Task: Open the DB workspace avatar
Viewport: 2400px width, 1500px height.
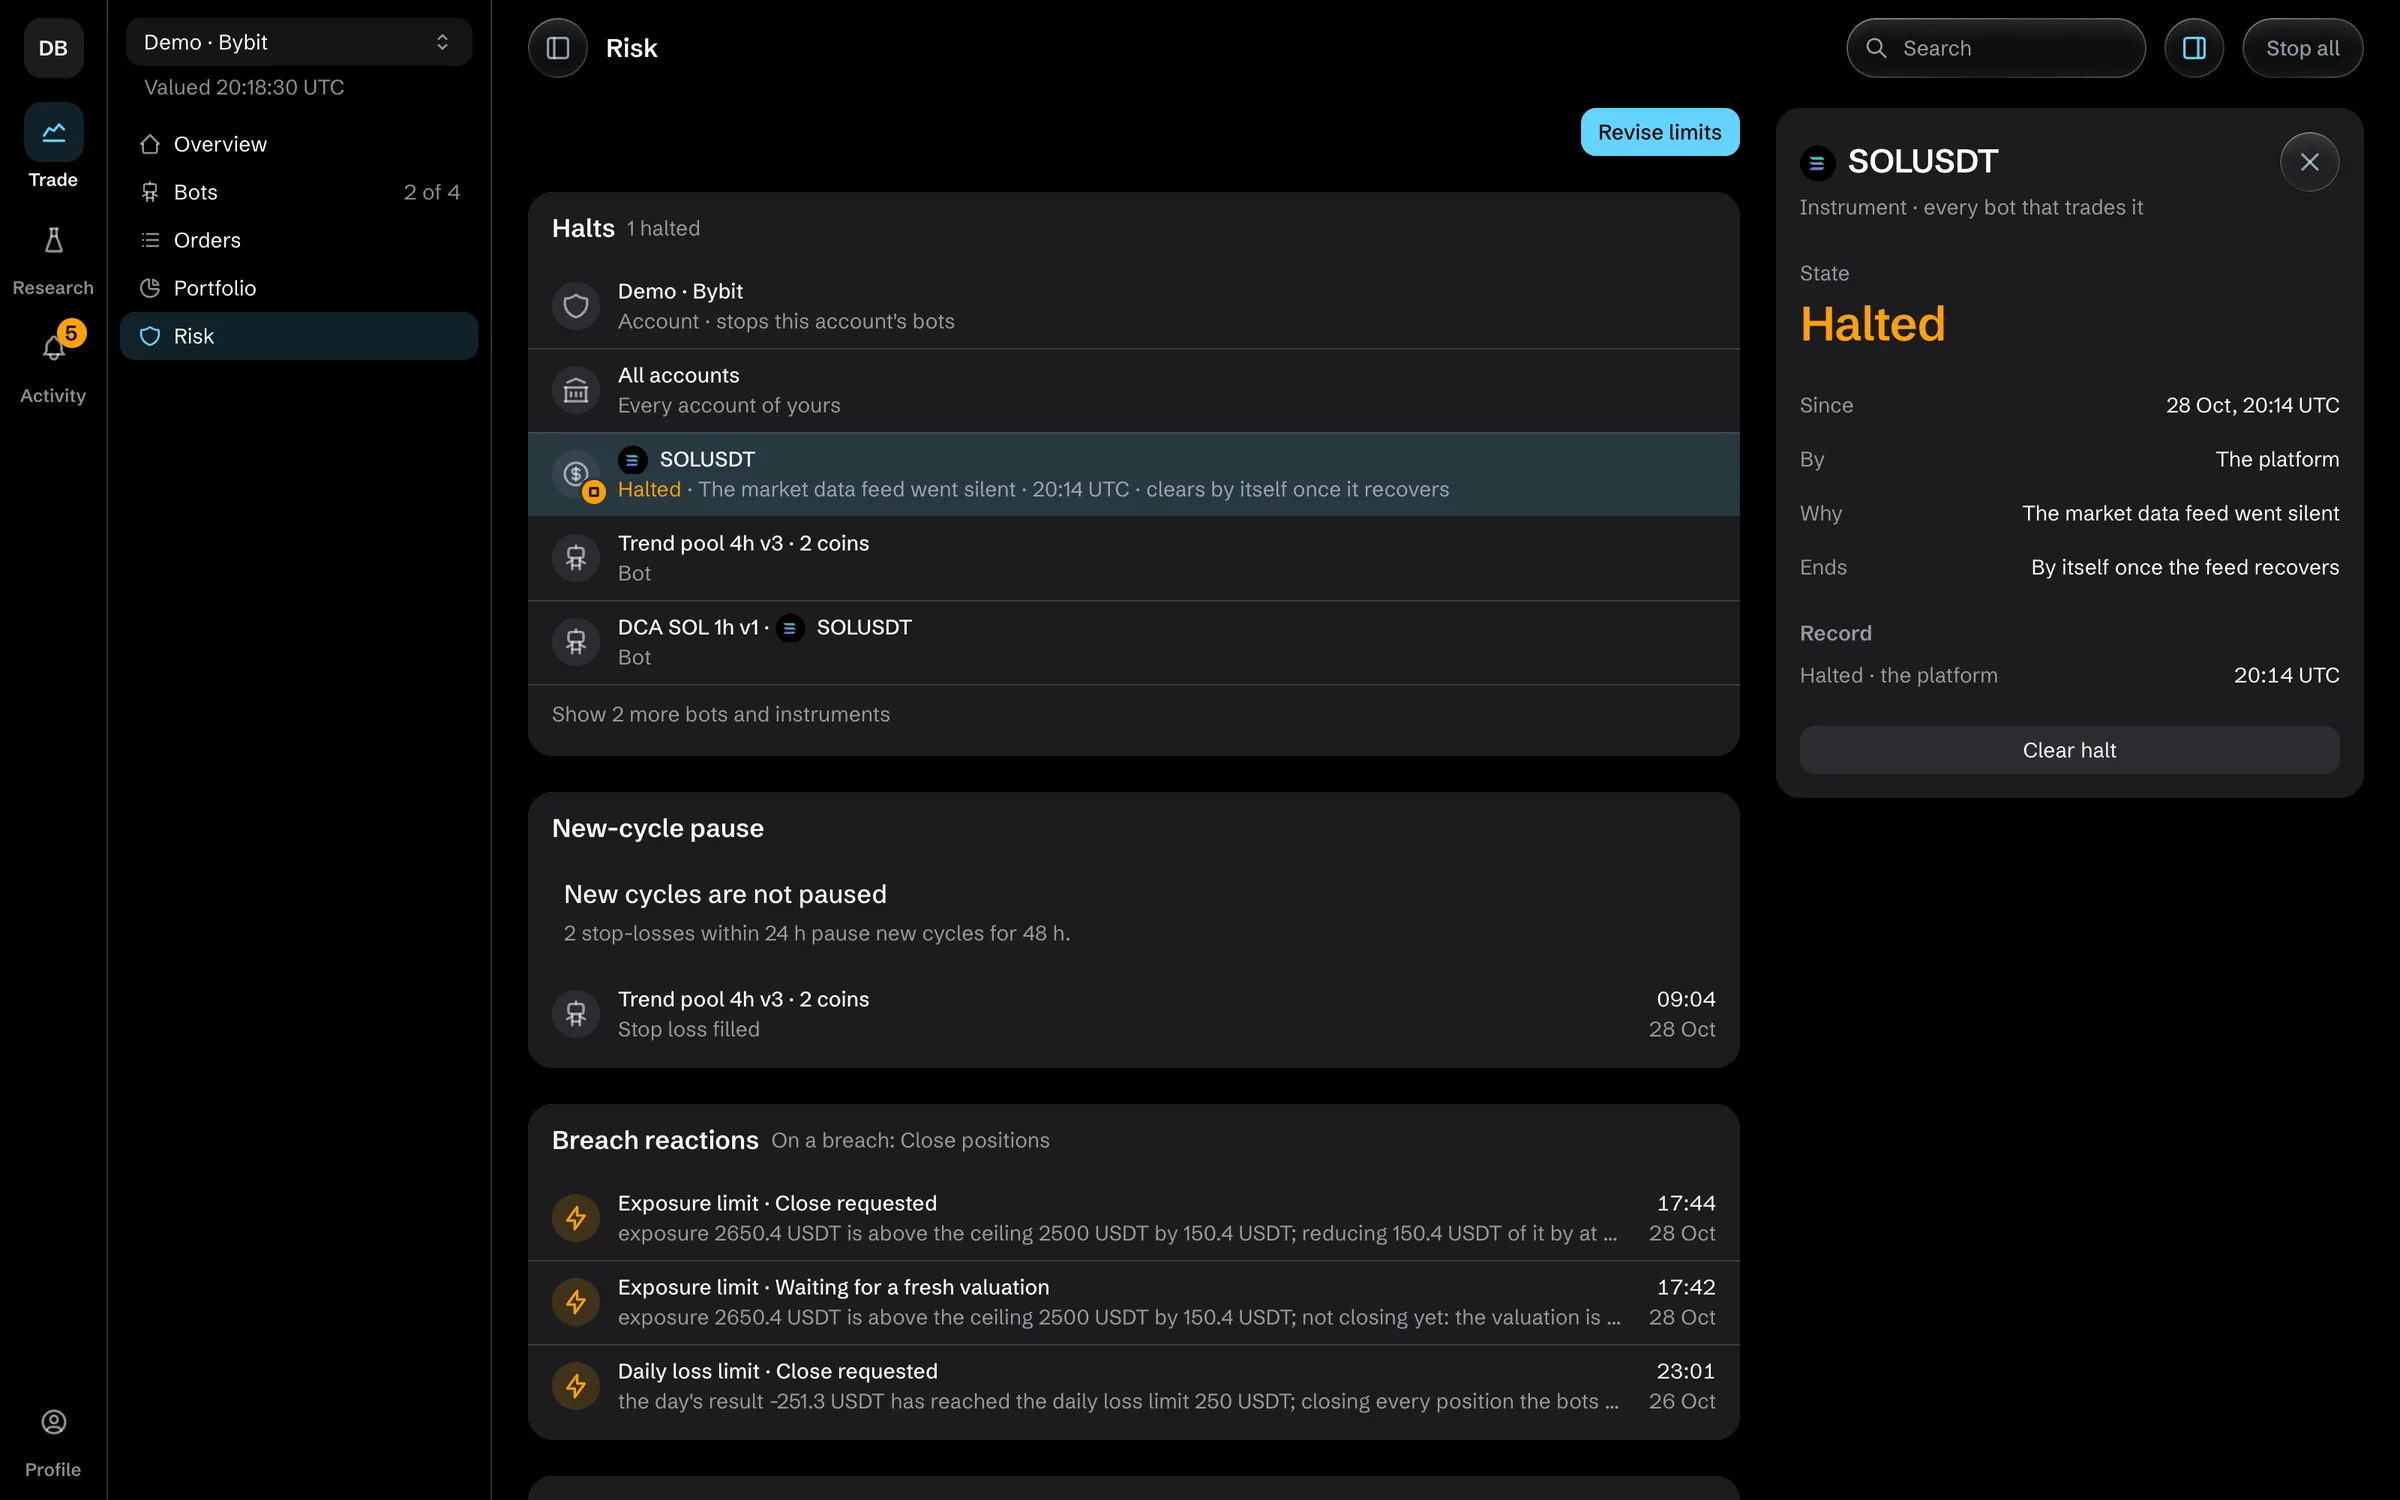Action: 53,48
